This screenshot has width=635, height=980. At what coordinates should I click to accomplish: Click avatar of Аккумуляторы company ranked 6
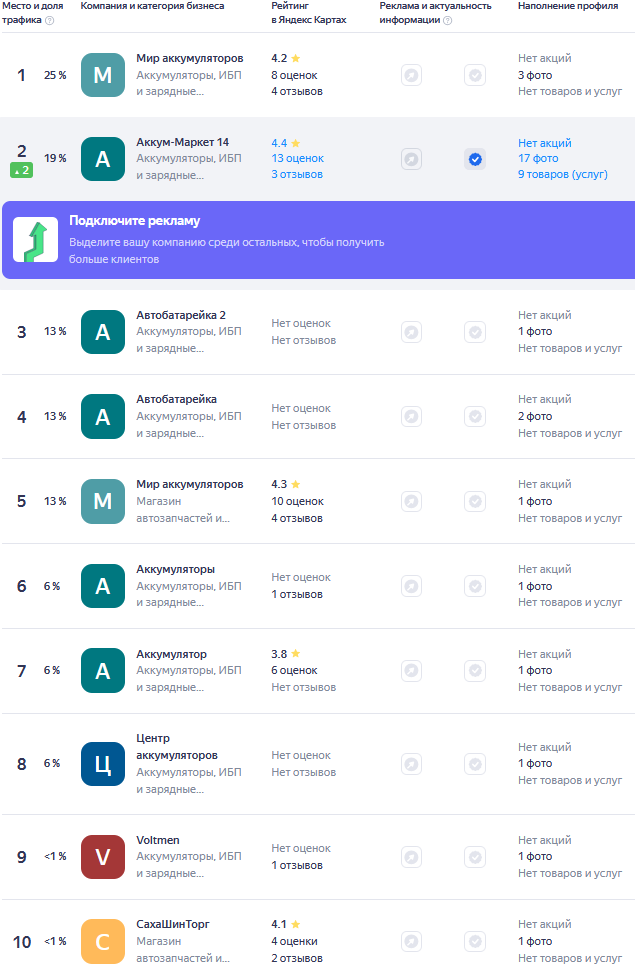click(x=102, y=586)
